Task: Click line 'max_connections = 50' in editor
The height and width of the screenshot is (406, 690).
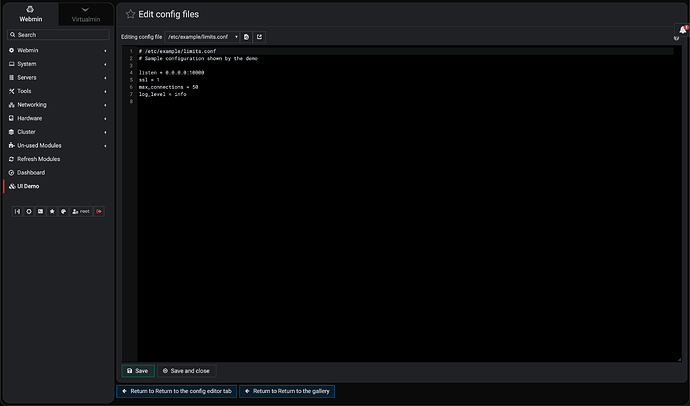Action: coord(169,87)
